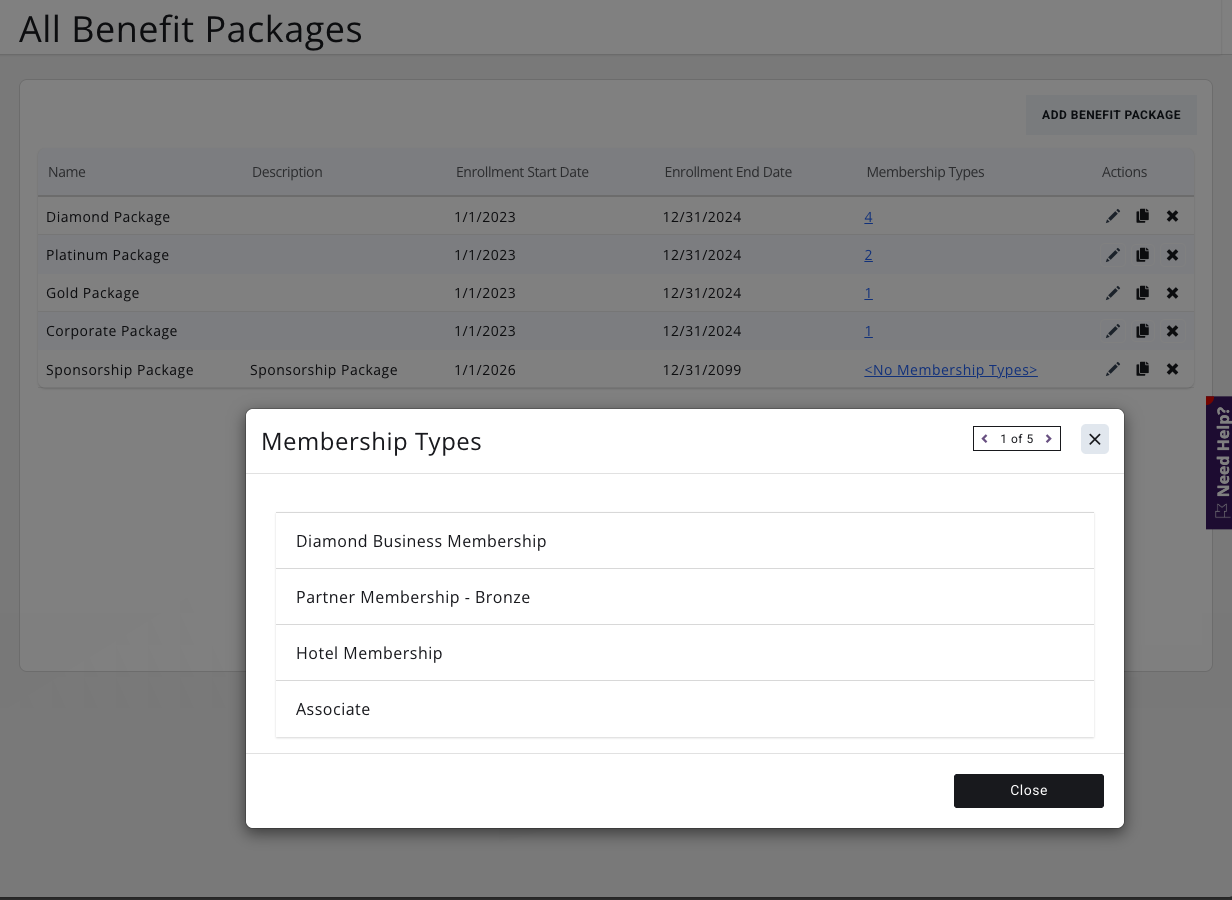Click the All Benefit Packages page title
The image size is (1232, 900).
[x=191, y=29]
